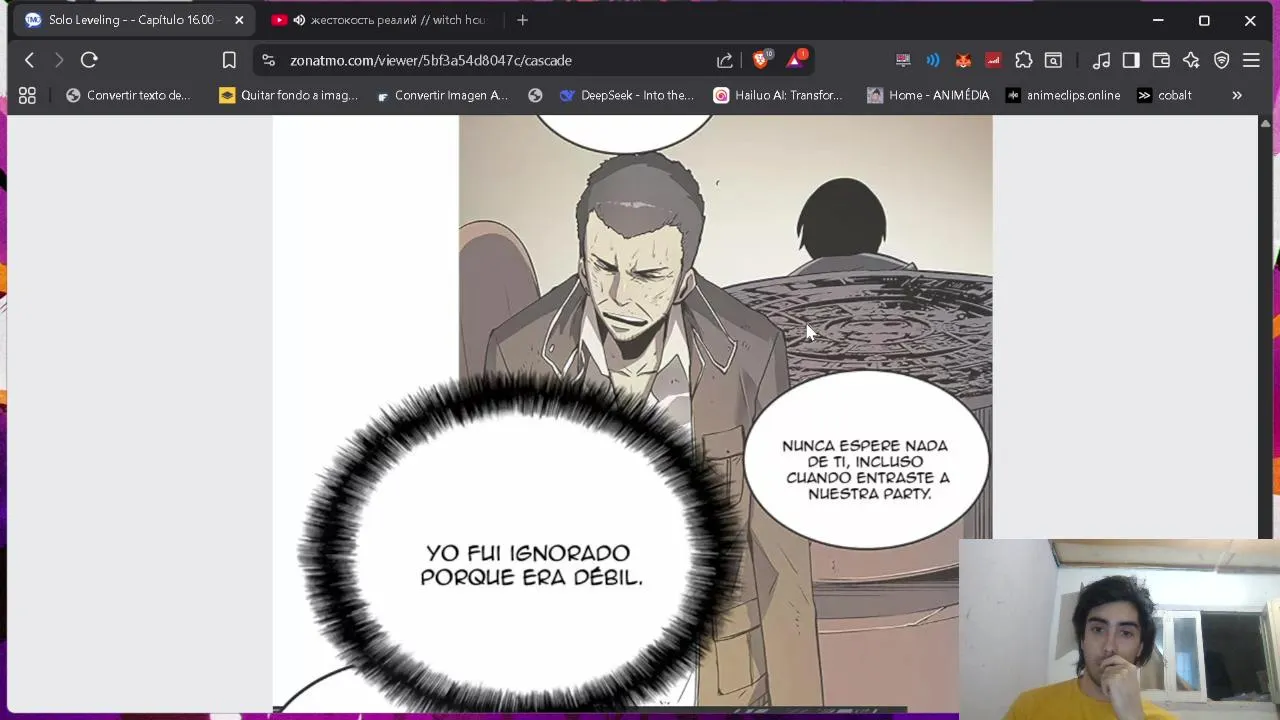Open the browser main hamburger menu
The width and height of the screenshot is (1280, 720).
1251,60
